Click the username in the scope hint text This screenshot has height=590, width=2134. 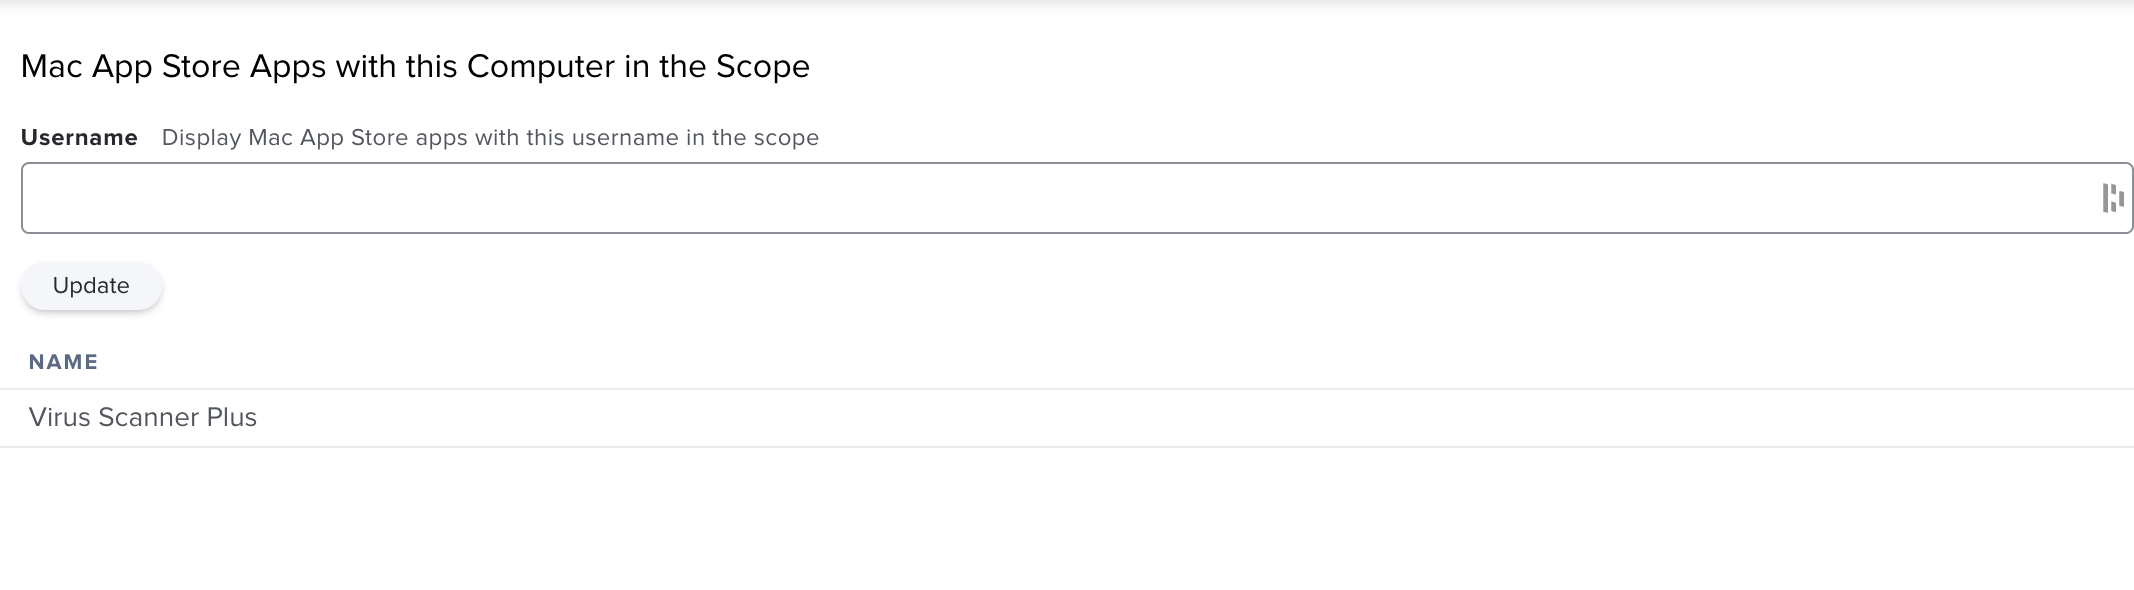coord(624,138)
